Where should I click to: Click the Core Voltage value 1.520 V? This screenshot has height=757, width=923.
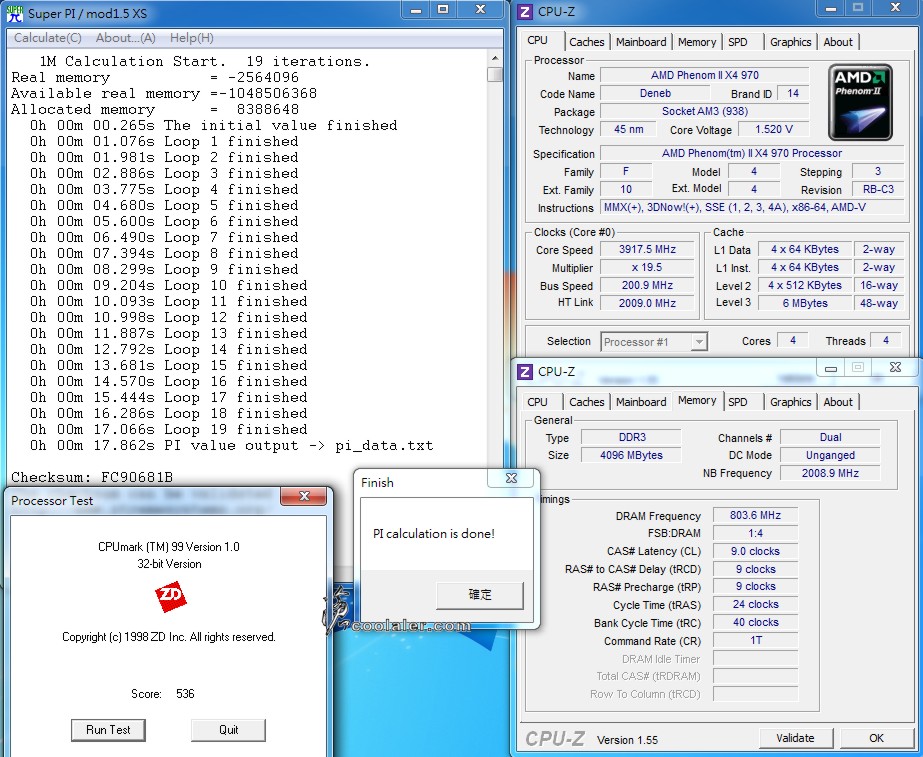(x=773, y=130)
